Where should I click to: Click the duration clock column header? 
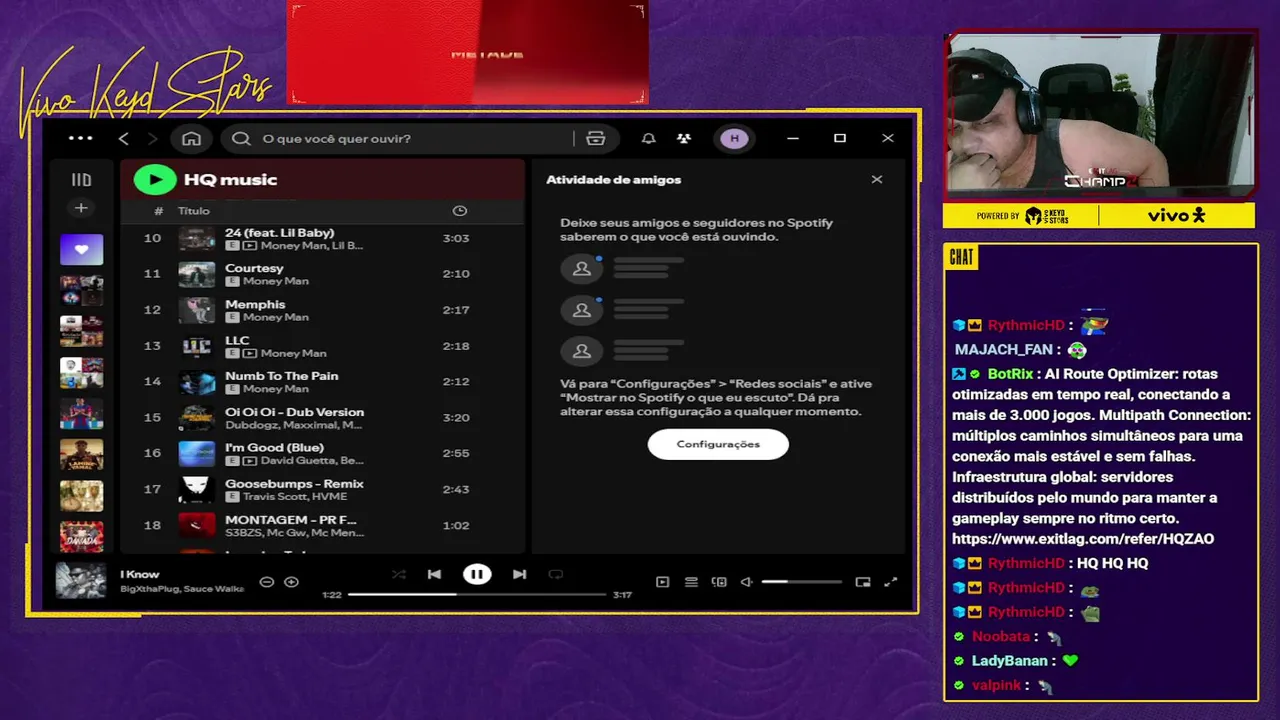[x=459, y=211]
